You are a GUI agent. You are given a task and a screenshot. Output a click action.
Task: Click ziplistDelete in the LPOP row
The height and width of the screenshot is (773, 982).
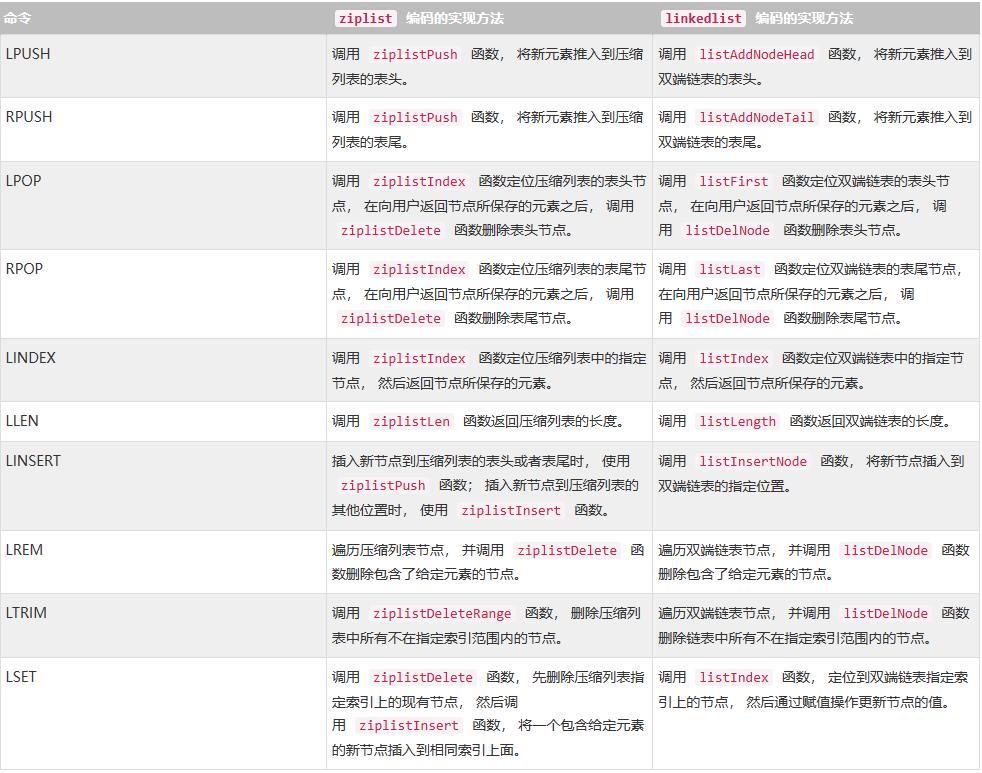(x=391, y=231)
